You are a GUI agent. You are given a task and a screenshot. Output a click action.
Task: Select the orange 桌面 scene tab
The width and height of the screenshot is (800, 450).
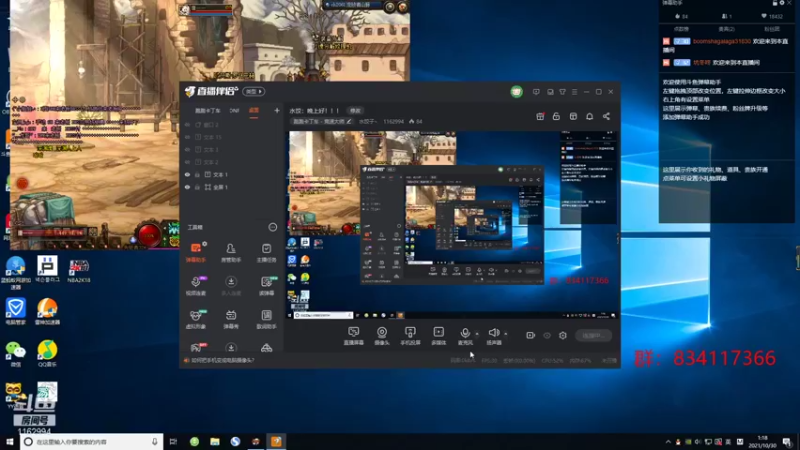(254, 111)
